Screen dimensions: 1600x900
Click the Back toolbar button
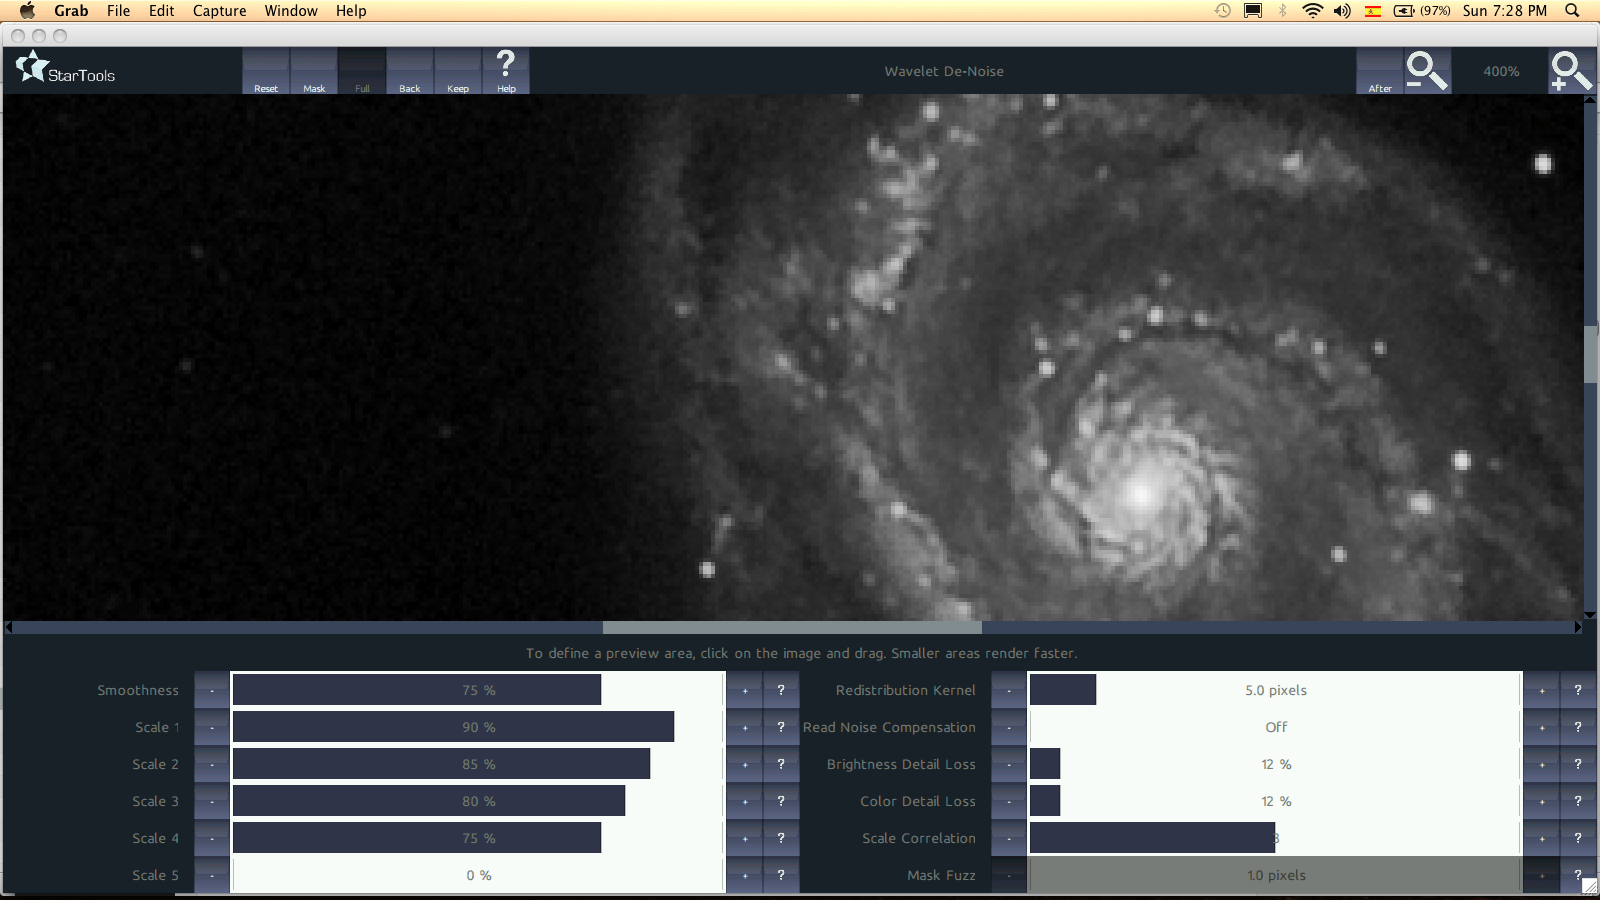click(410, 72)
